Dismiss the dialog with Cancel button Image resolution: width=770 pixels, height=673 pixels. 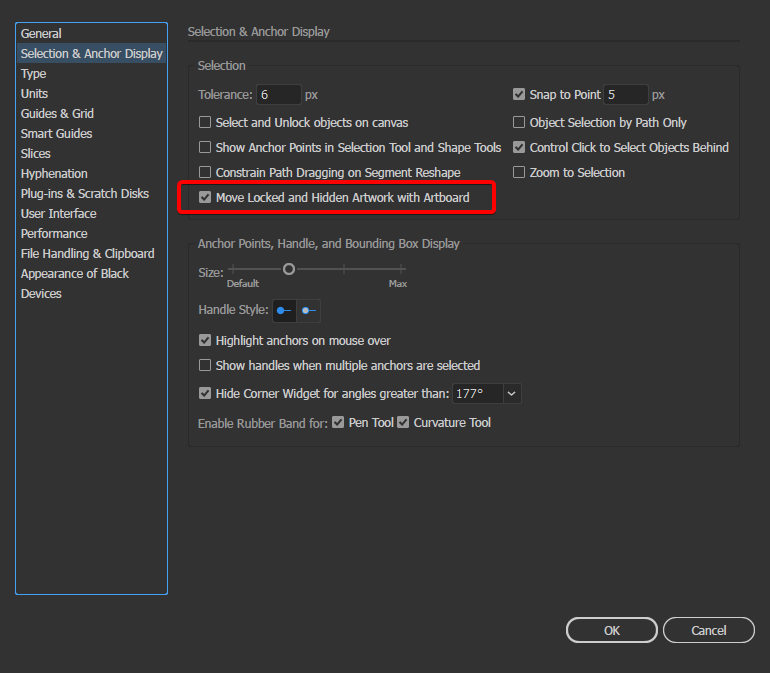click(x=709, y=630)
